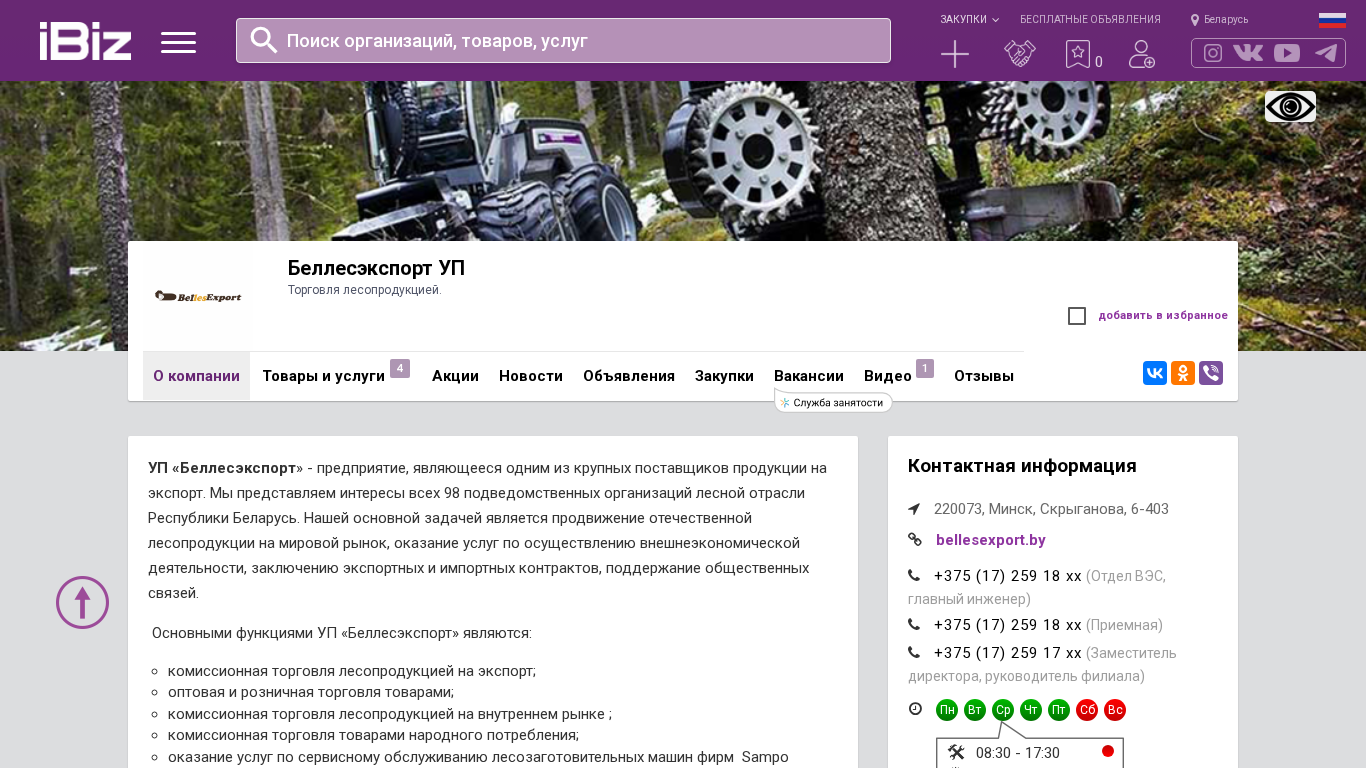
Task: Select the Вс weekday circle
Action: click(1115, 710)
